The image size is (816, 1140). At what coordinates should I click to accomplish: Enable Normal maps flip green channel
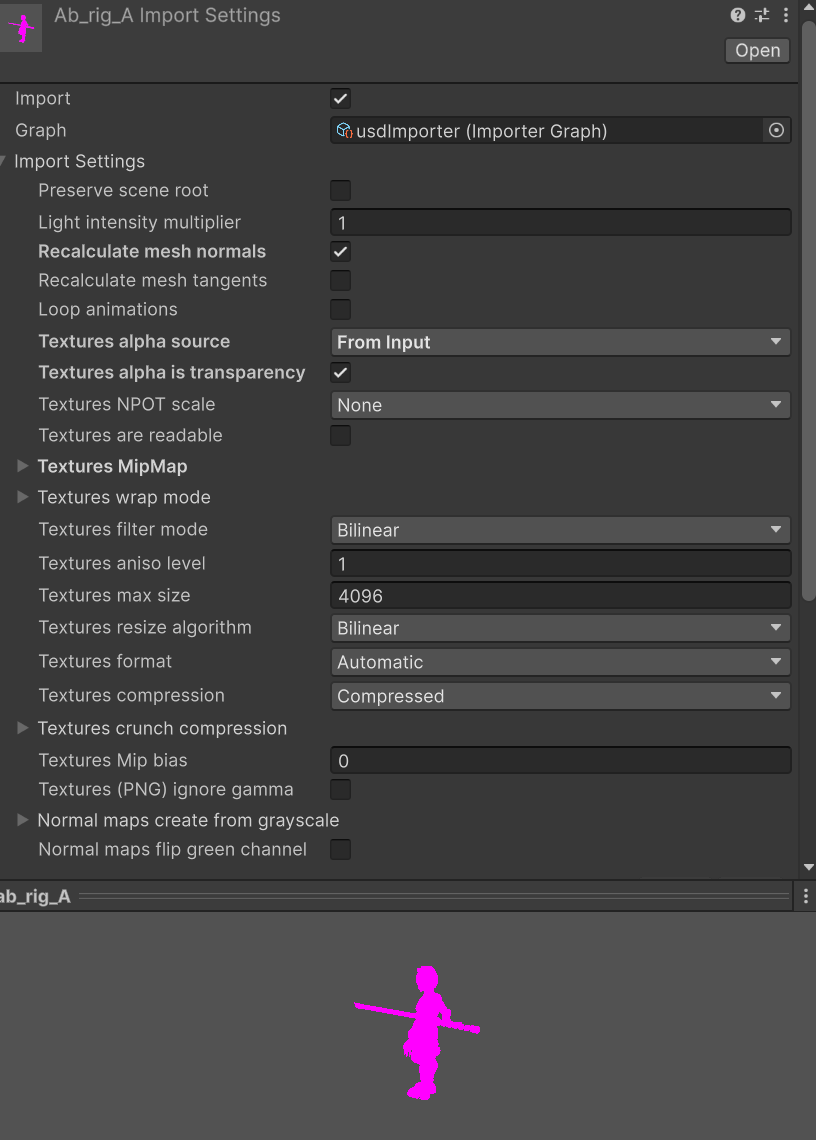coord(340,849)
